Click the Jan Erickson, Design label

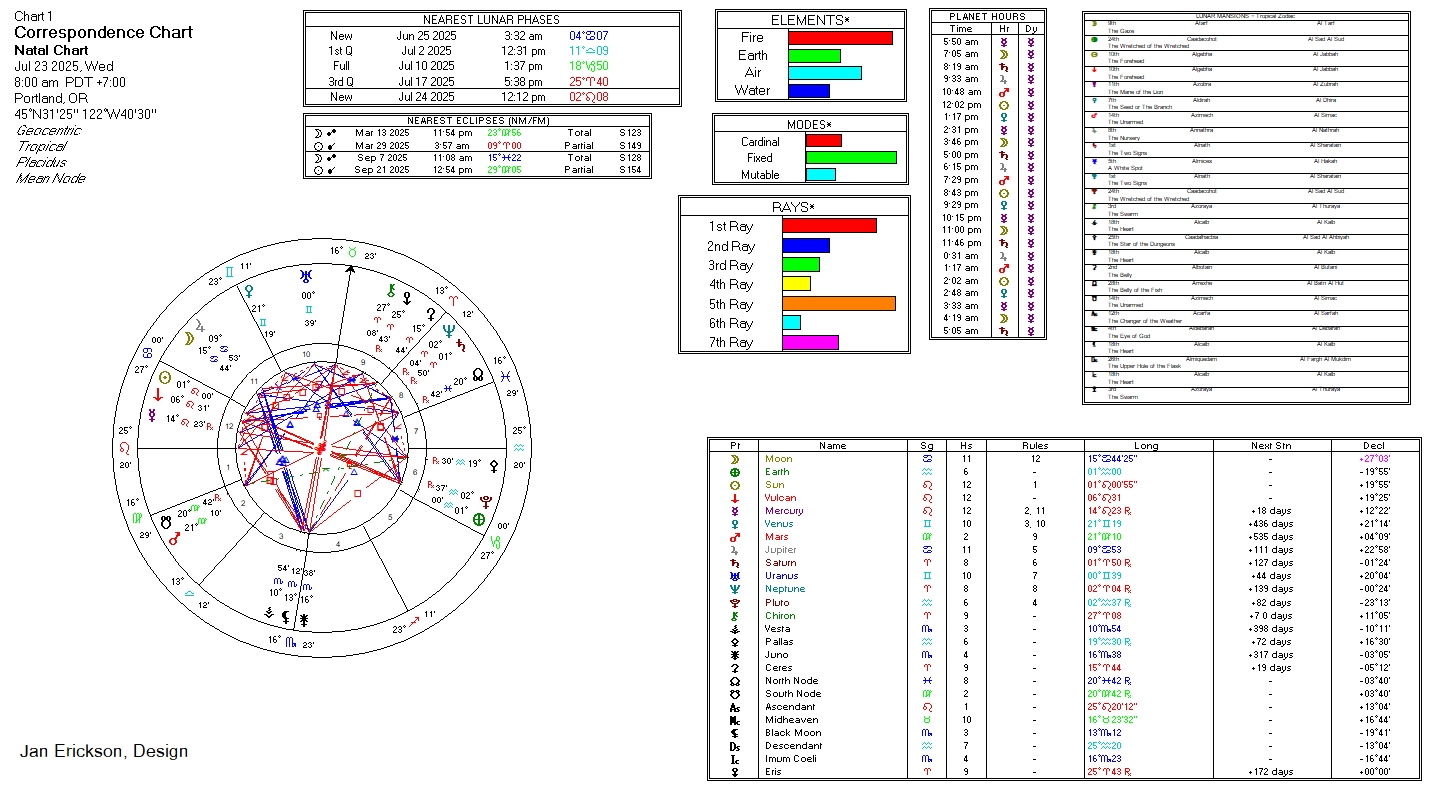pos(104,751)
